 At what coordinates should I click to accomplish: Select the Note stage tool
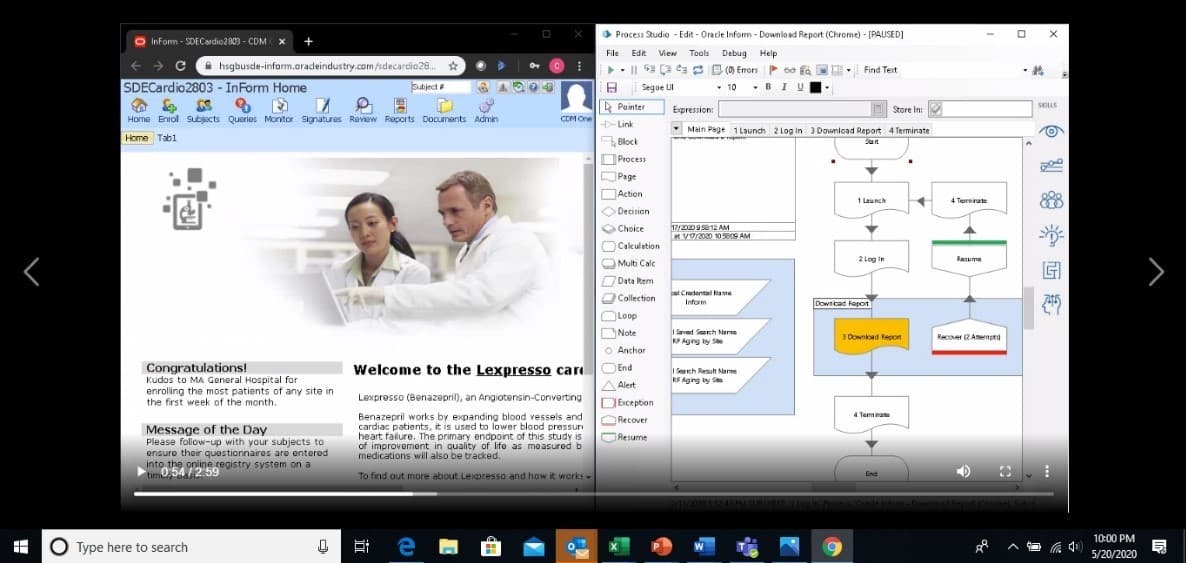(619, 333)
